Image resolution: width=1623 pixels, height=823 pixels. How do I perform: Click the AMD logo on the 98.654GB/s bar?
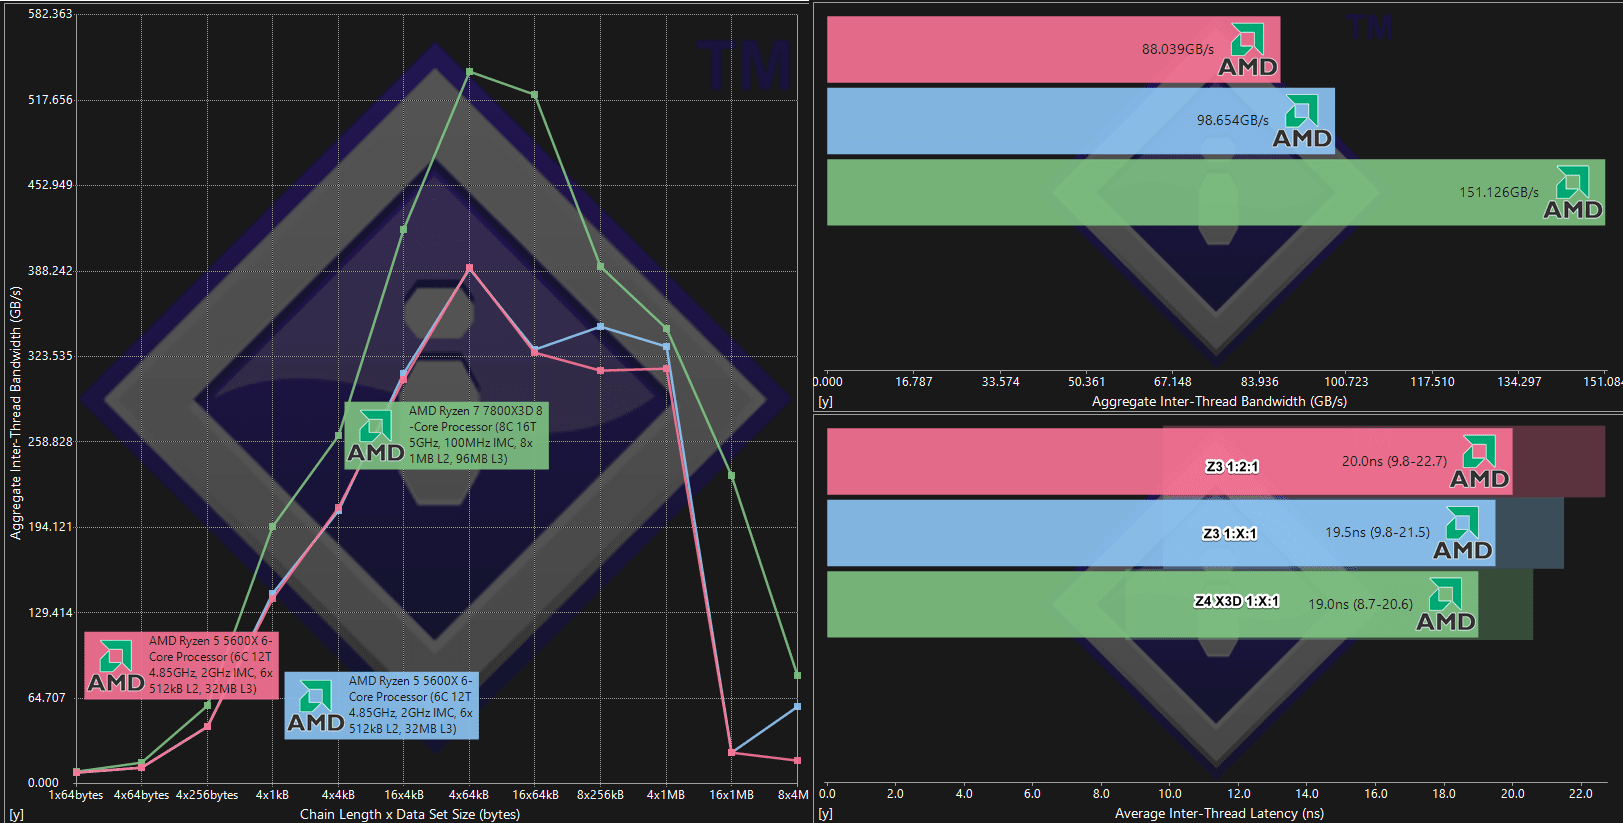[x=1302, y=121]
